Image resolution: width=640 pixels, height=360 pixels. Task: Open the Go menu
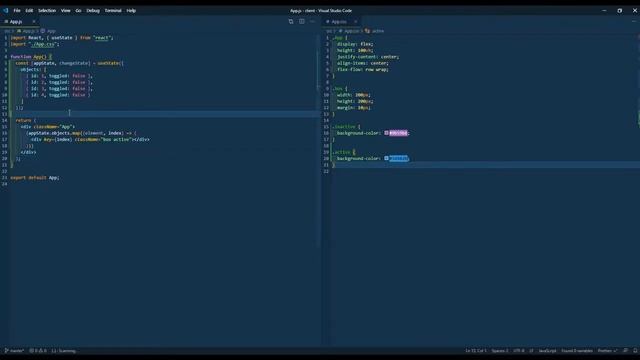tap(78, 11)
